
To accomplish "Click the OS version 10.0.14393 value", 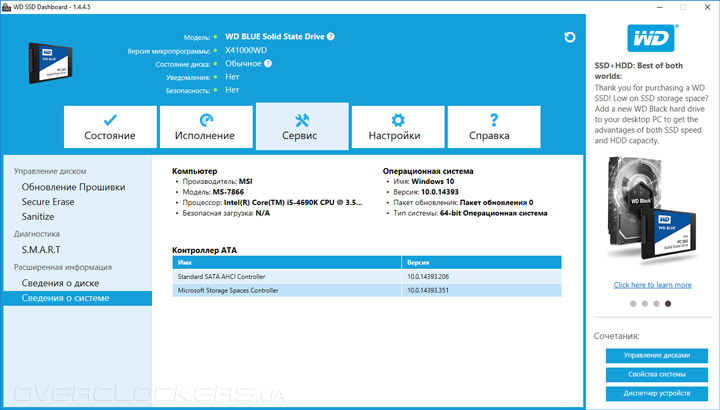I will click(x=439, y=192).
